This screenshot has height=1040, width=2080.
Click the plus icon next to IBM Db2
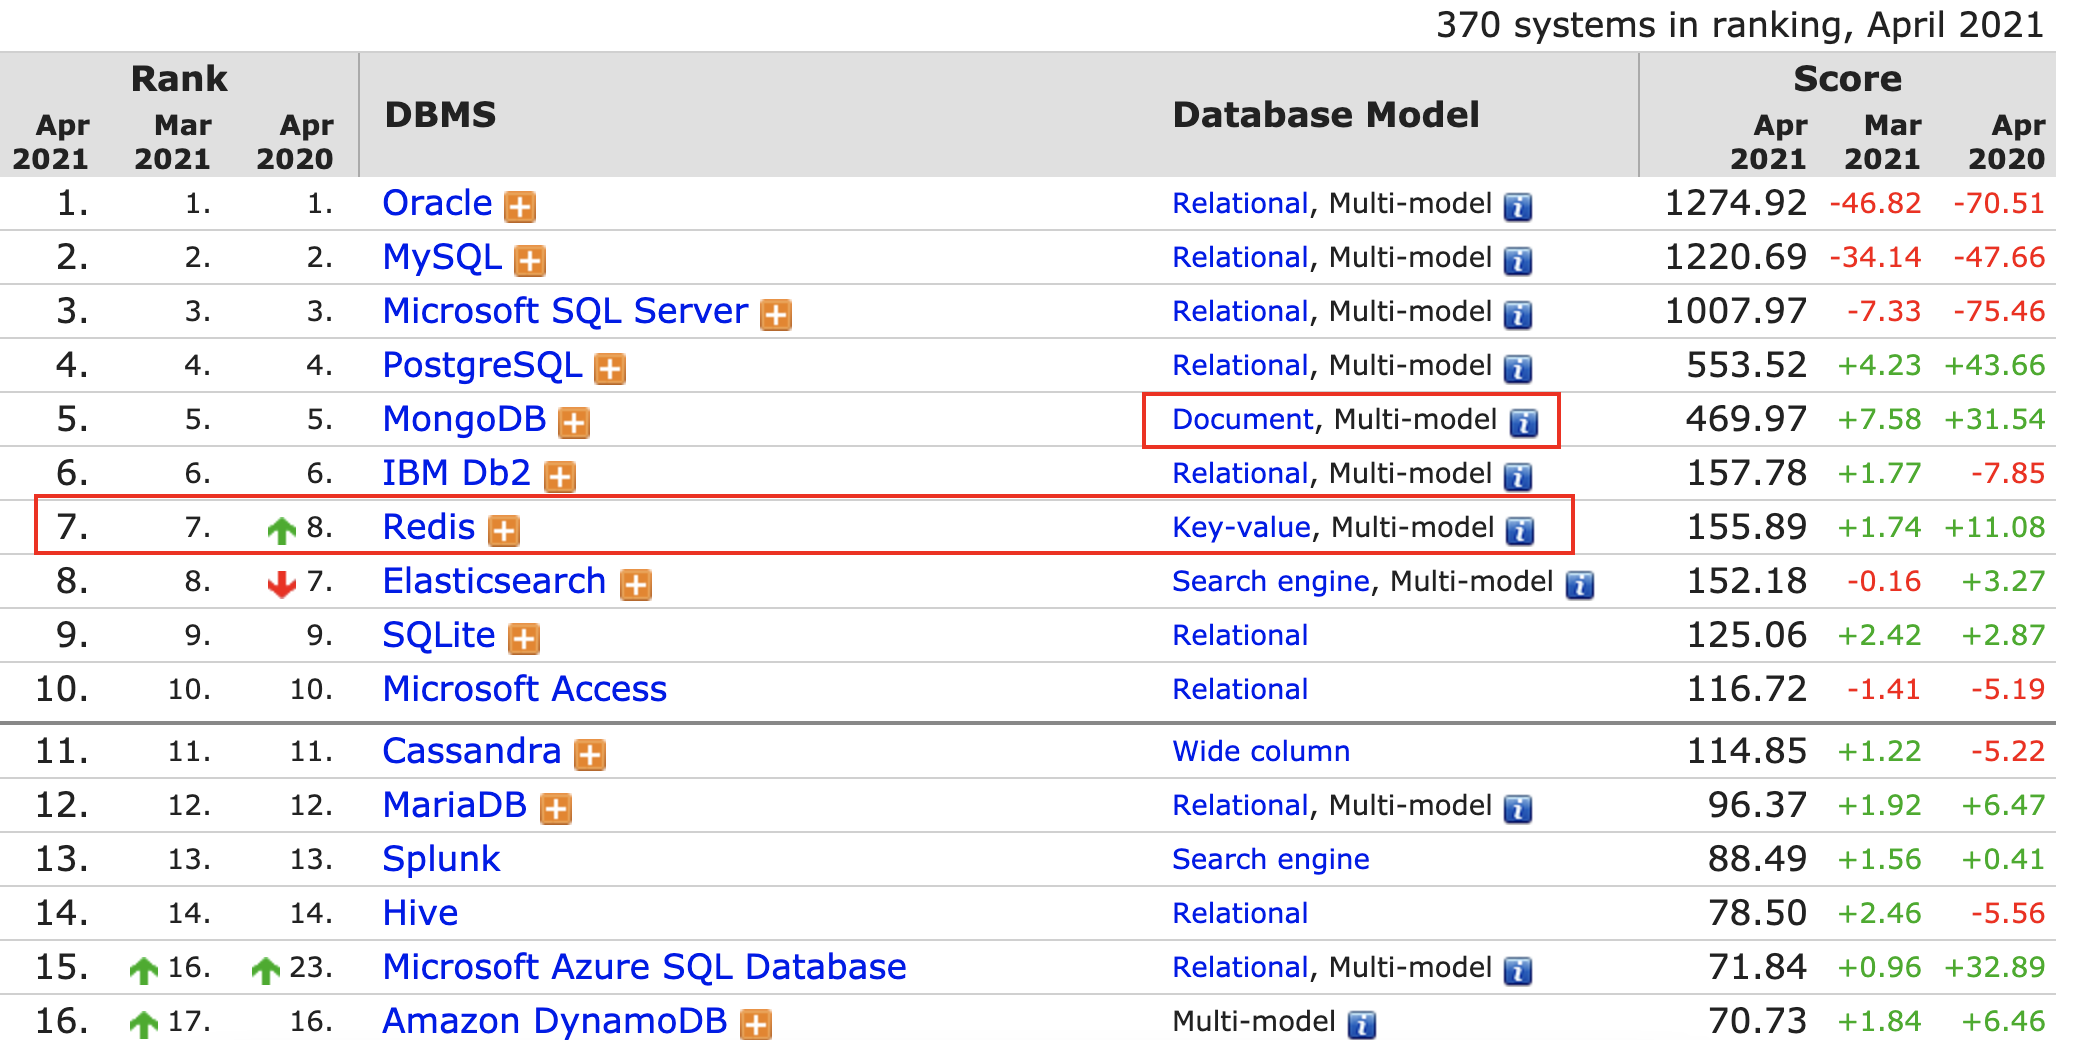(560, 477)
